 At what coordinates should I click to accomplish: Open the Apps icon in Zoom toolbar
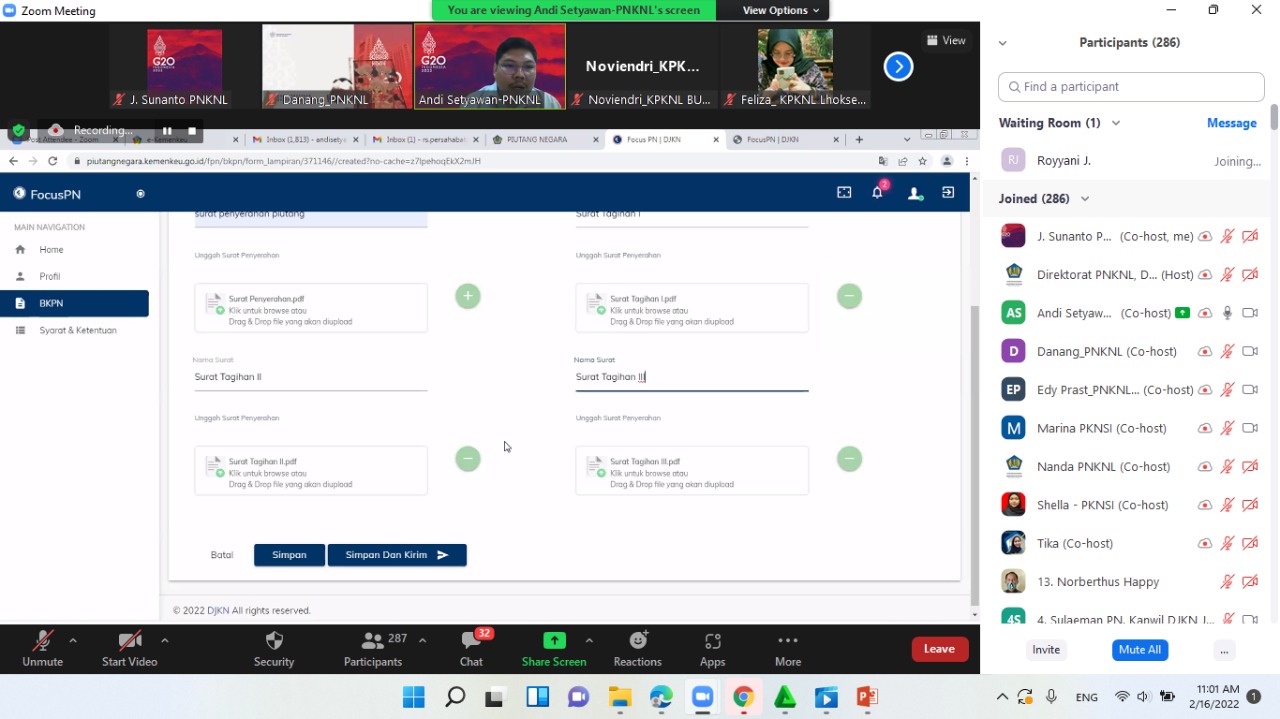pos(712,642)
